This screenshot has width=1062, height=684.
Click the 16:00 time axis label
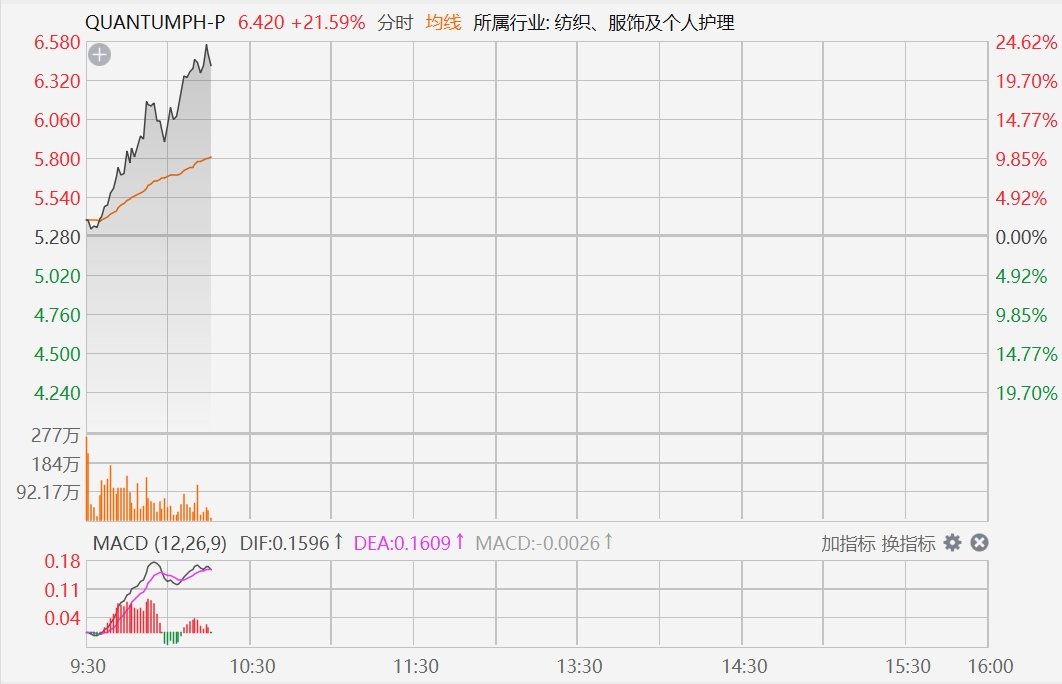990,666
